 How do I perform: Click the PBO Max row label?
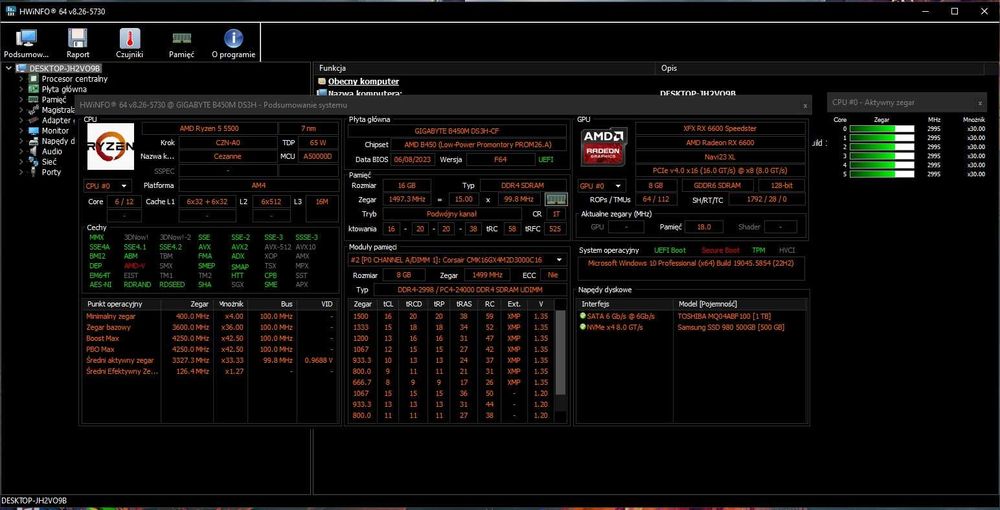pyautogui.click(x=101, y=349)
